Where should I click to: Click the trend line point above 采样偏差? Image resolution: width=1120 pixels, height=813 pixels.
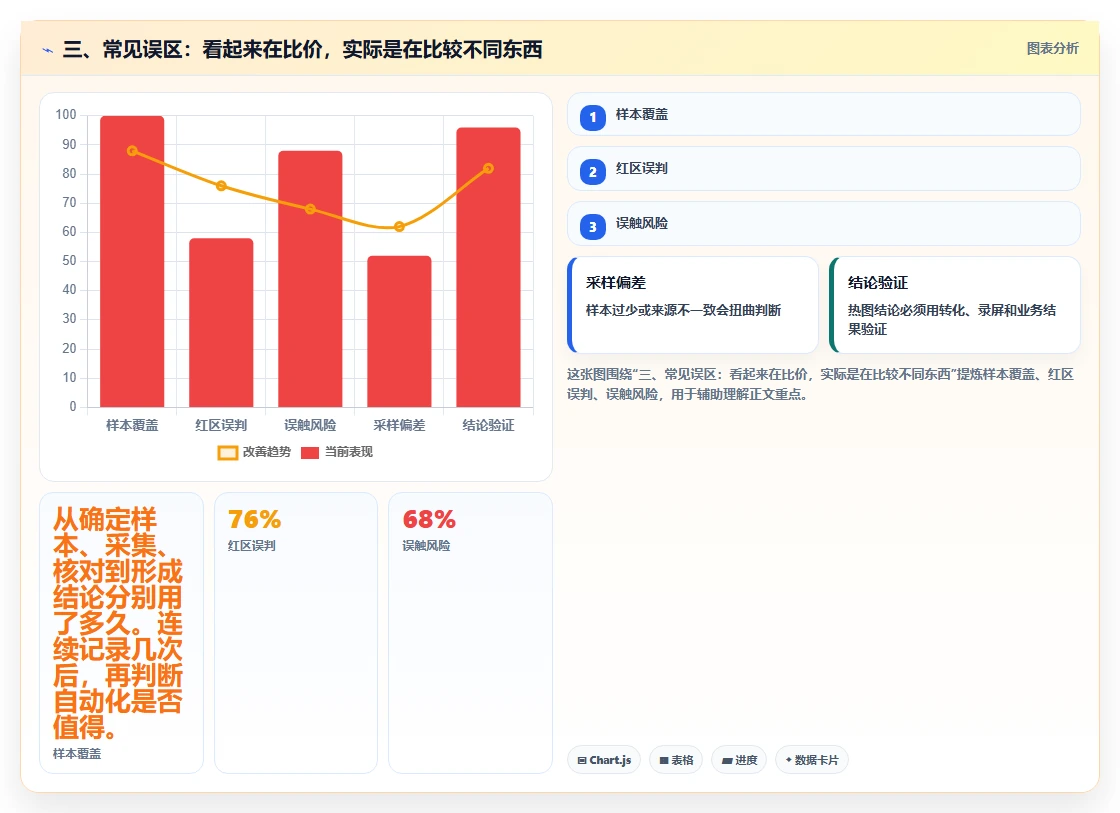pos(399,226)
